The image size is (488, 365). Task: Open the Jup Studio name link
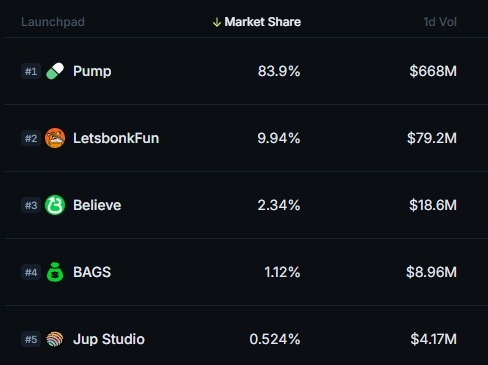[109, 340]
